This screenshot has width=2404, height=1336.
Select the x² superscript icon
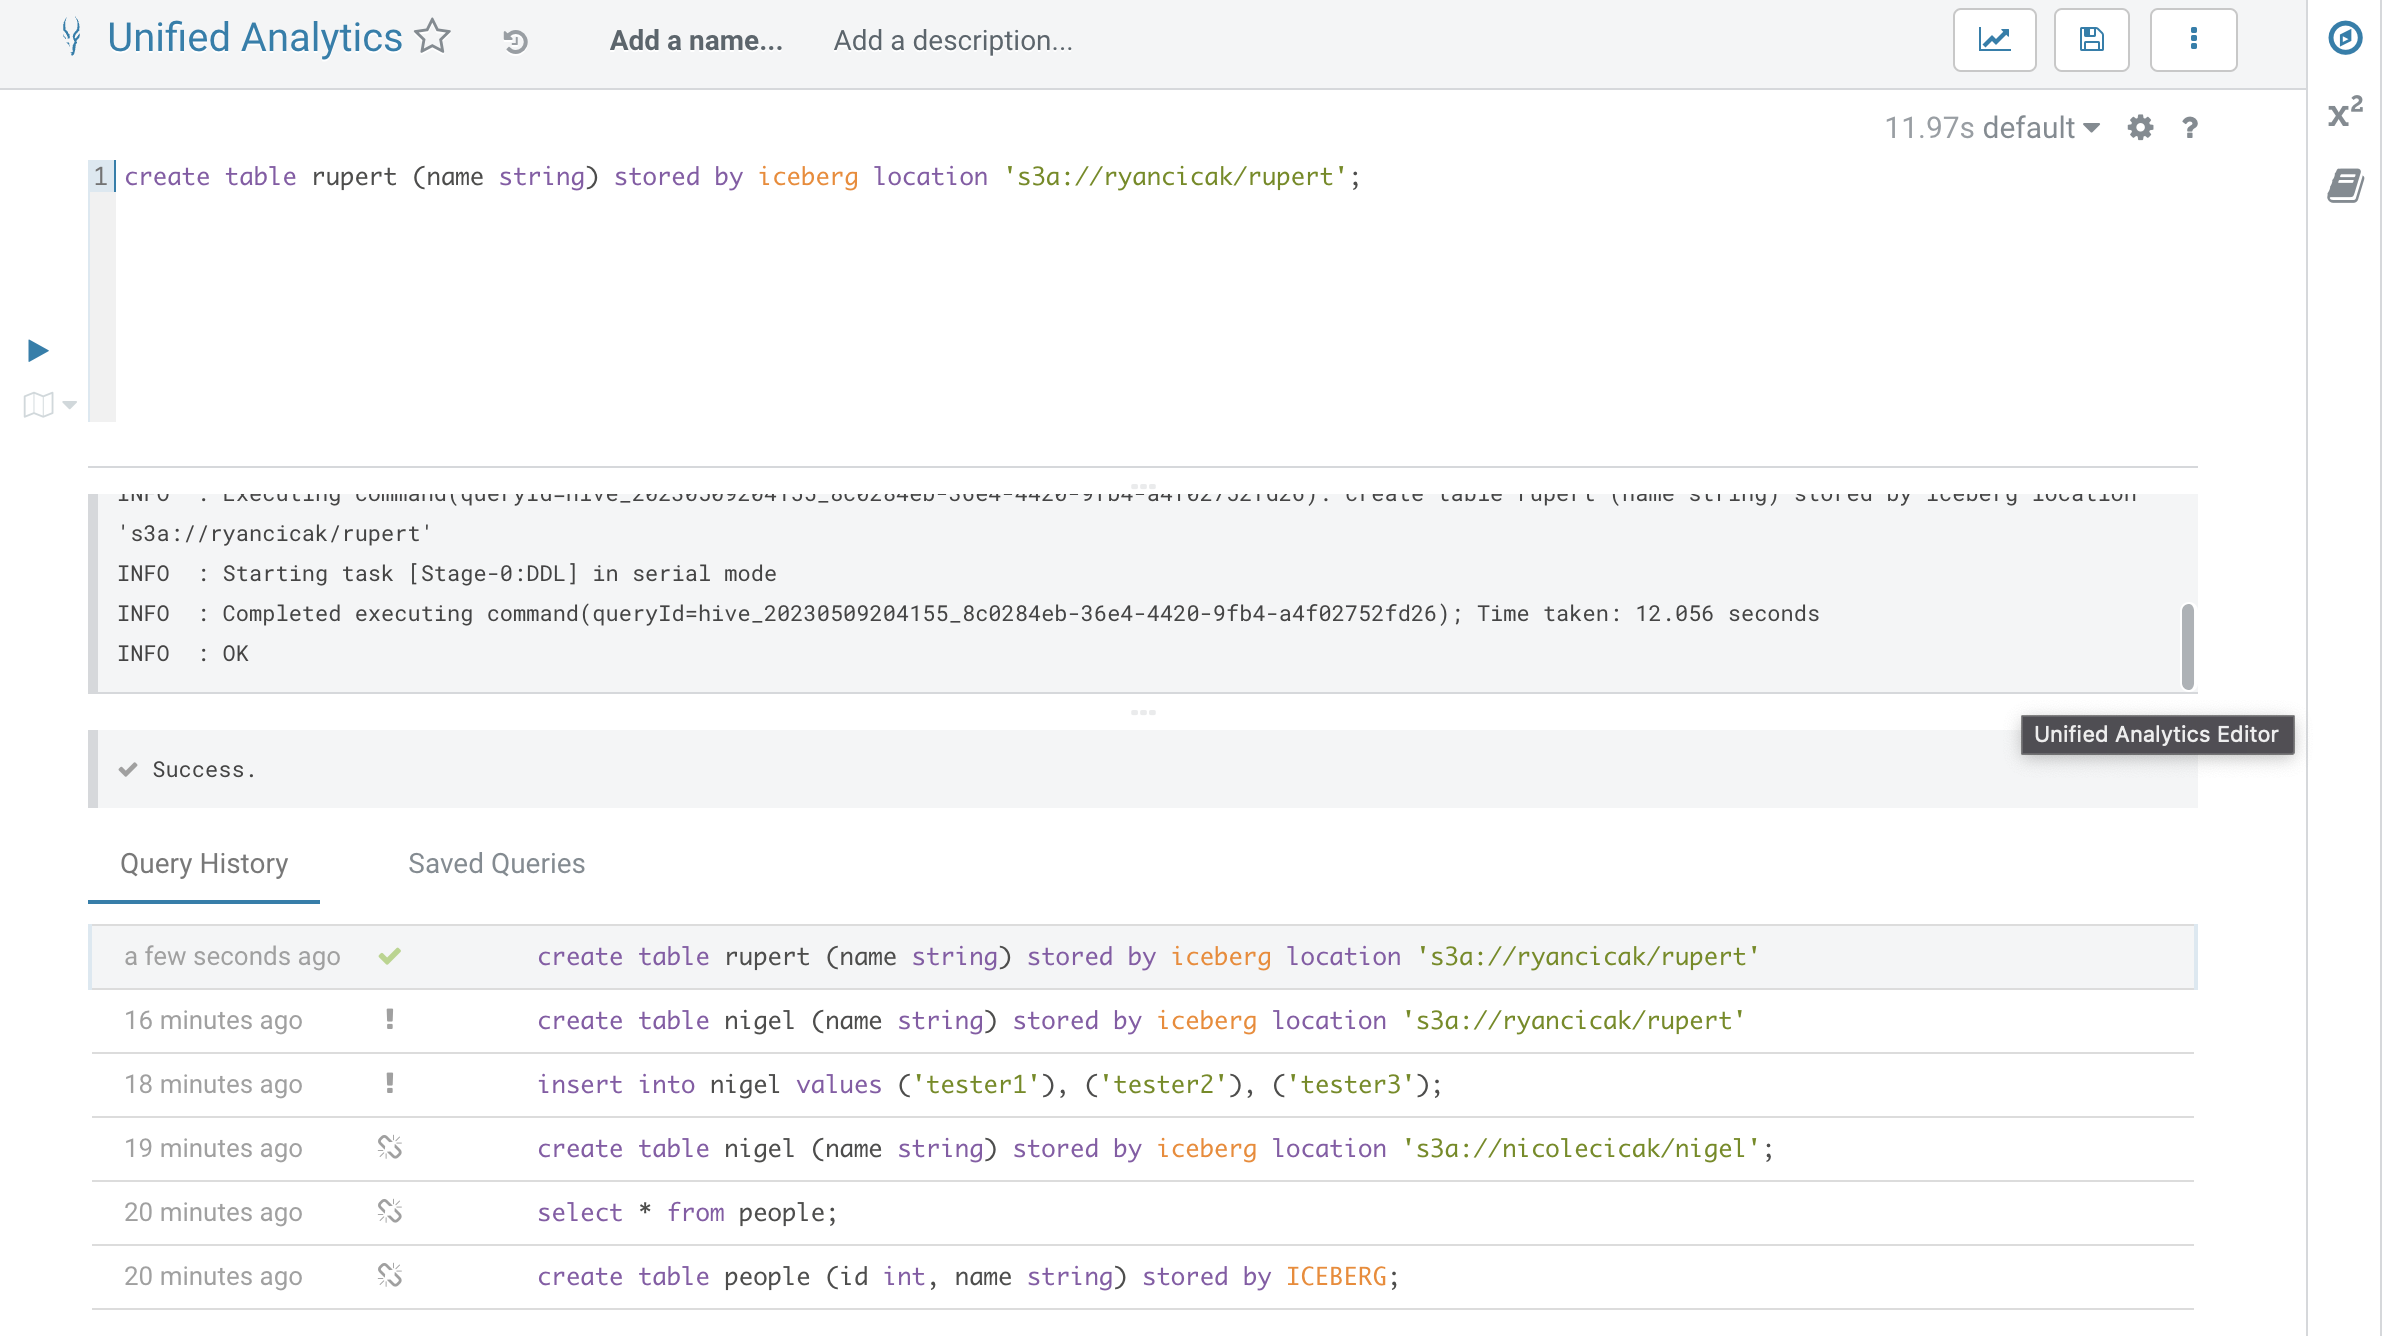[2345, 113]
